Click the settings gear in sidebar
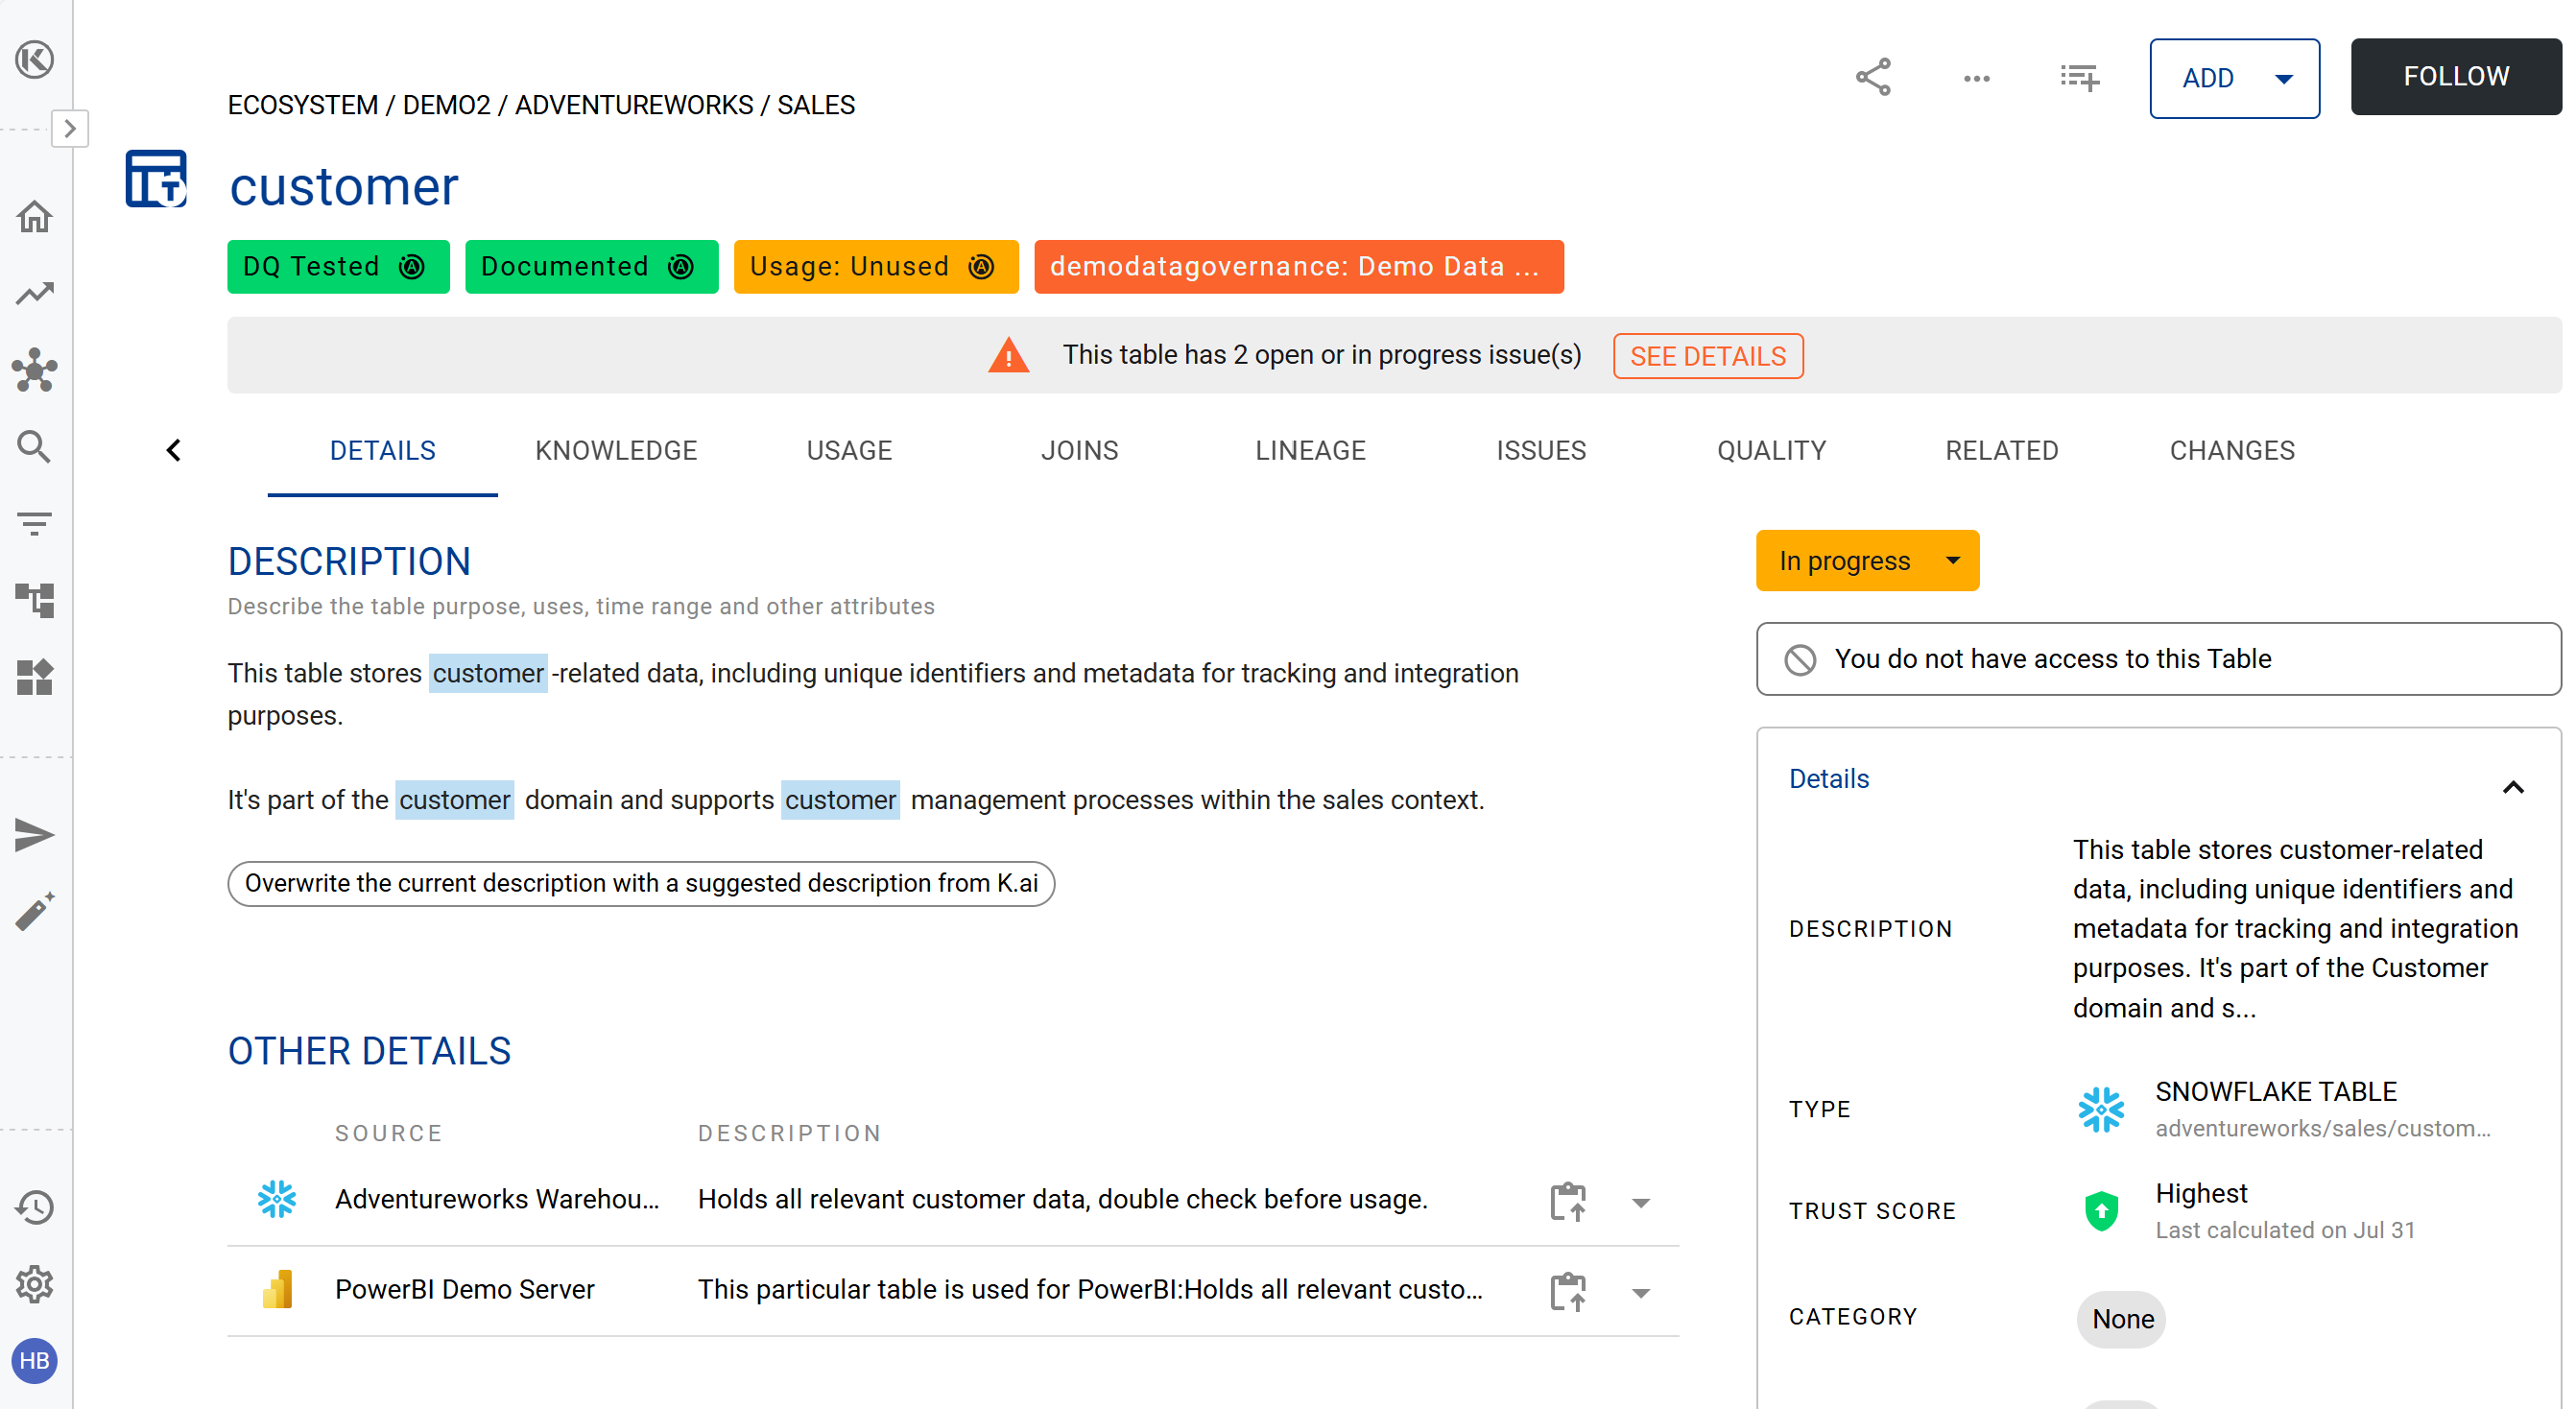This screenshot has width=2576, height=1409. tap(35, 1284)
